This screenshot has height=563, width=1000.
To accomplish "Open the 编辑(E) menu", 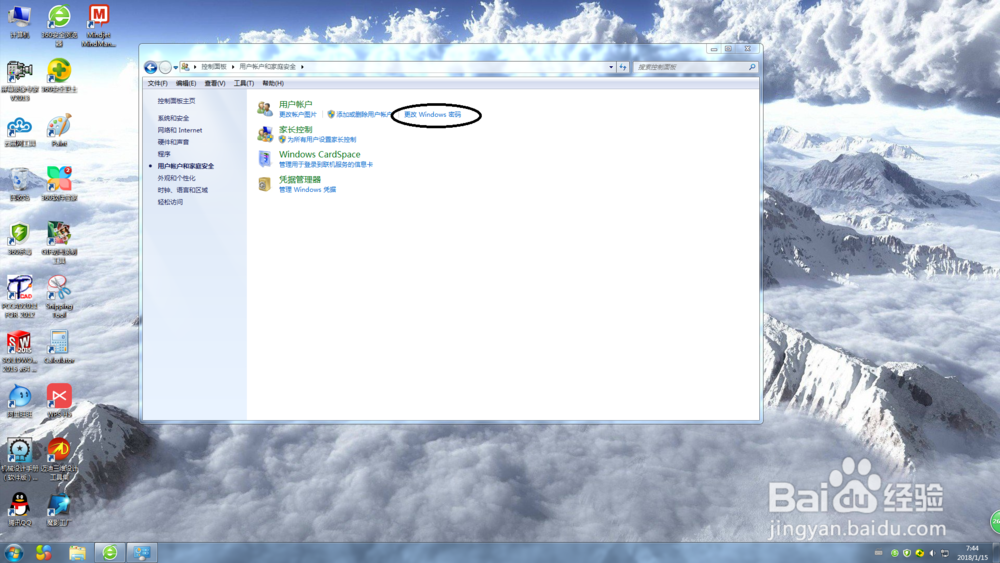I will pyautogui.click(x=186, y=84).
